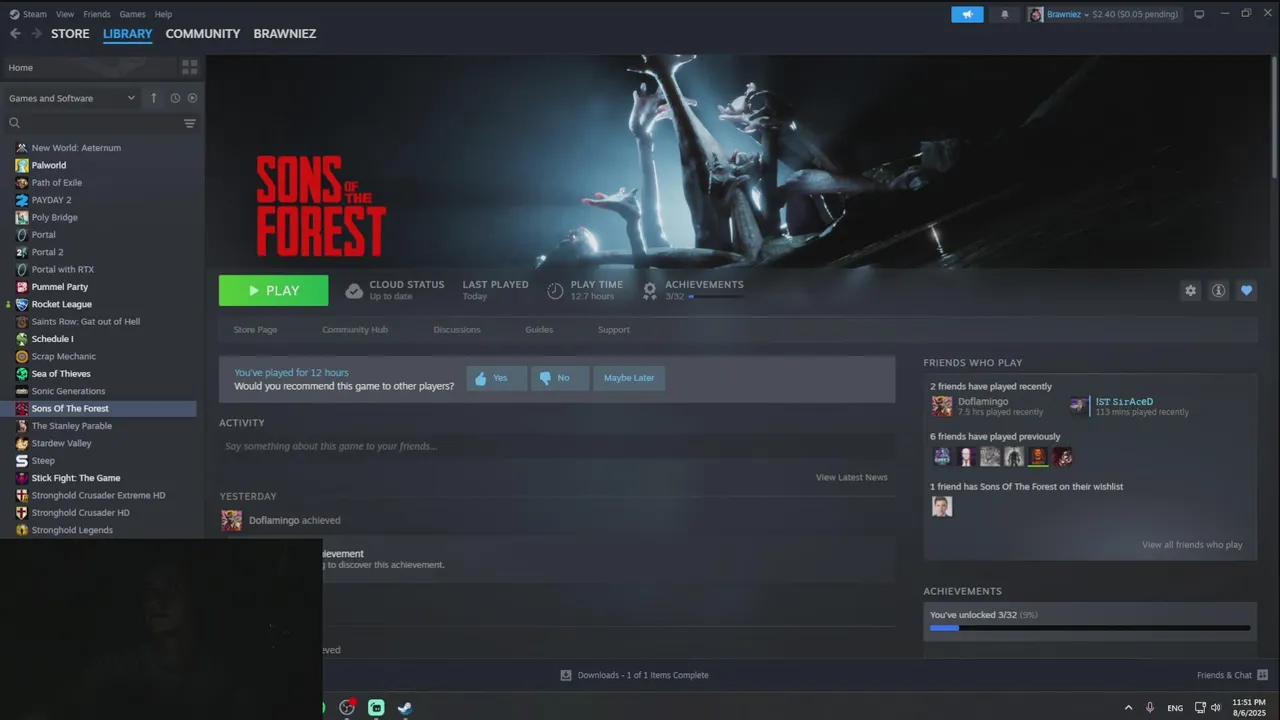Show hidden system tray icons
Screen dimensions: 1280x720
tap(1129, 707)
